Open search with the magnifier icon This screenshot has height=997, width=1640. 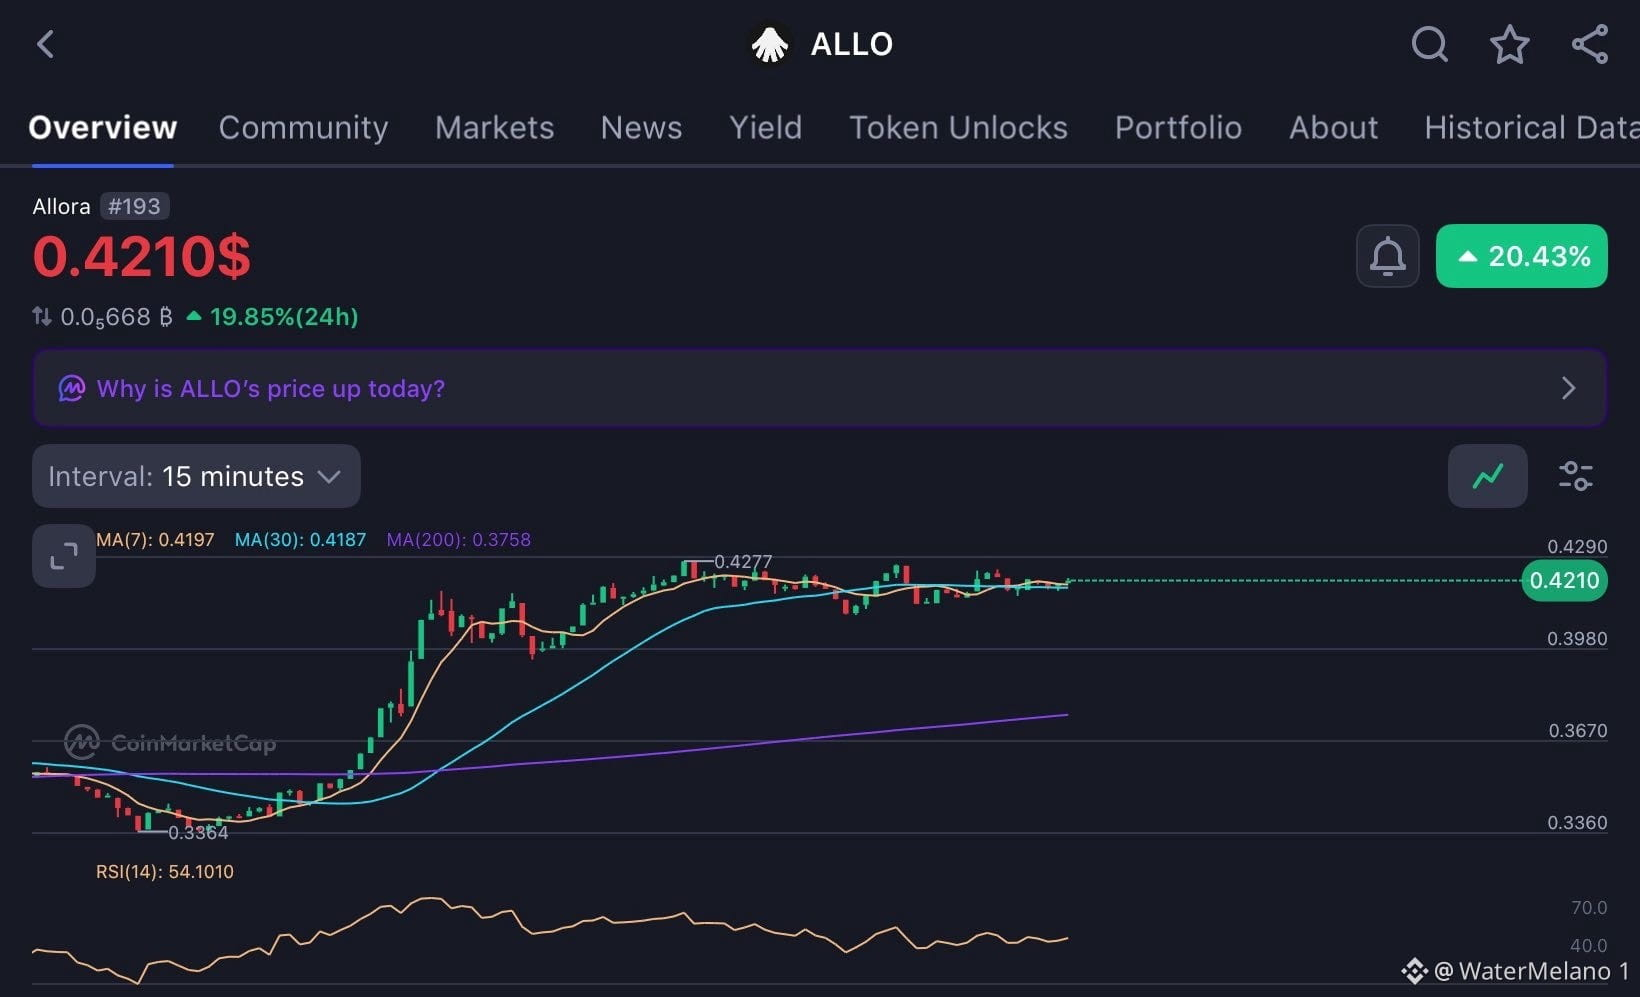pos(1429,44)
